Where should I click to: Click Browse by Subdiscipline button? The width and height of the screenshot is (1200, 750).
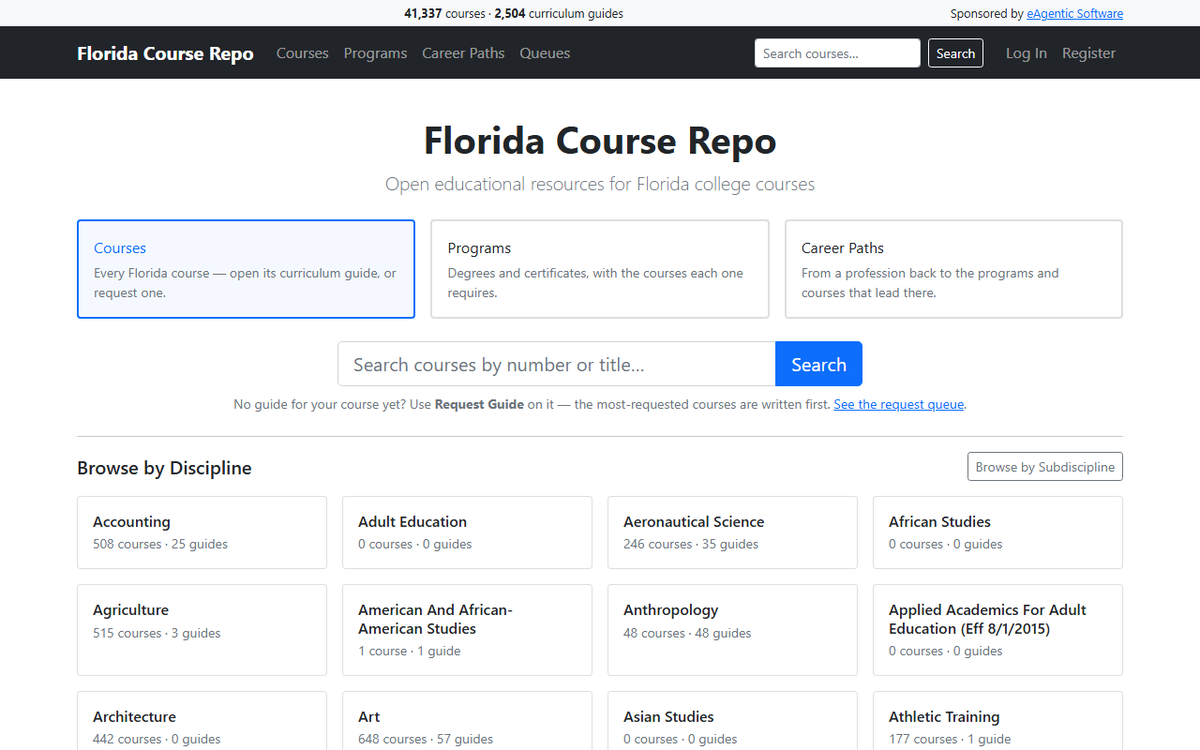click(1045, 467)
